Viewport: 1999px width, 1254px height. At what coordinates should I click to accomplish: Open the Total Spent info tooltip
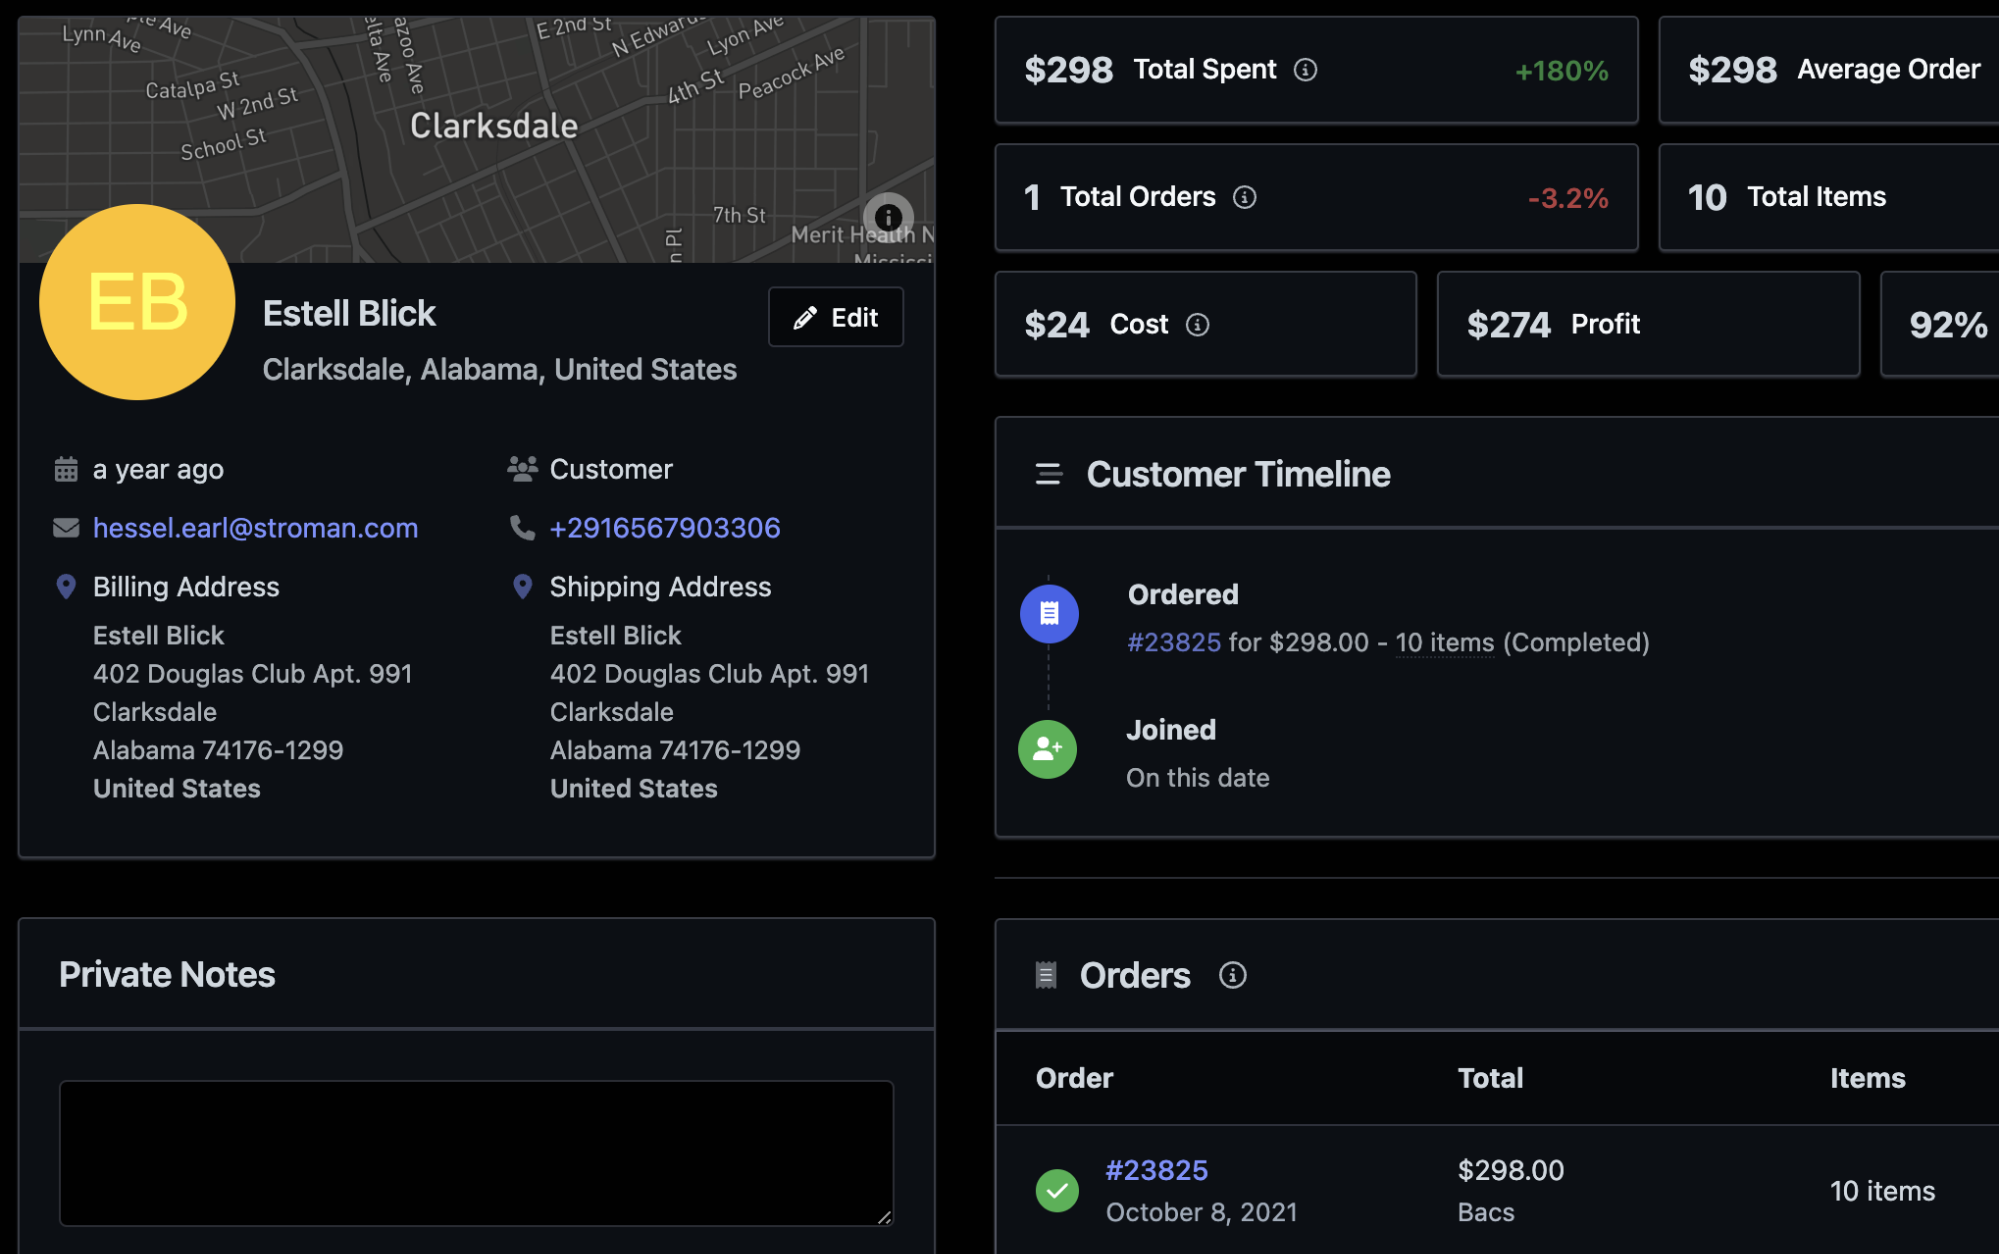(1305, 70)
